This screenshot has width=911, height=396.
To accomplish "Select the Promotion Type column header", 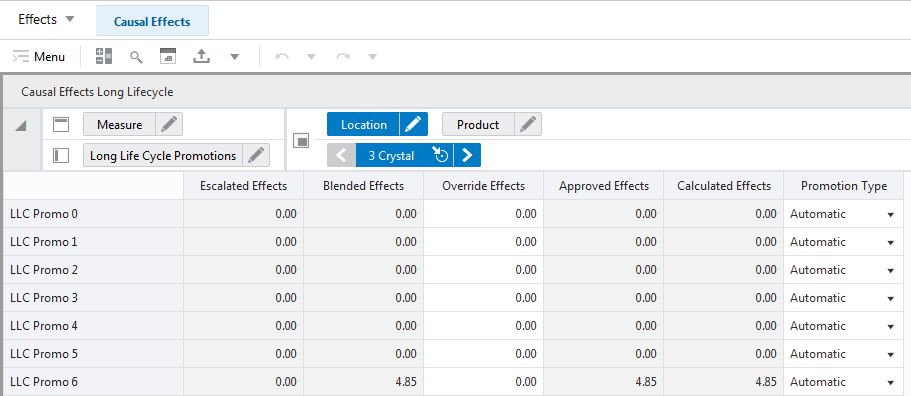I will 844,186.
